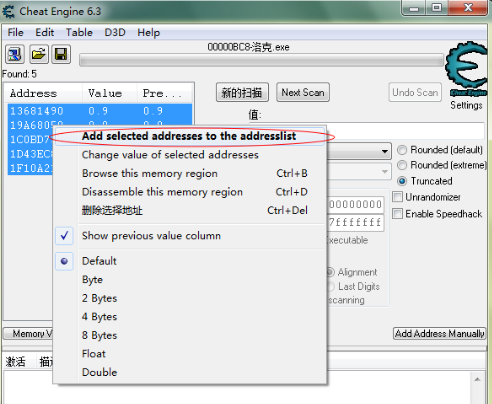Click the Next Scan button
492x404 pixels.
pyautogui.click(x=303, y=92)
